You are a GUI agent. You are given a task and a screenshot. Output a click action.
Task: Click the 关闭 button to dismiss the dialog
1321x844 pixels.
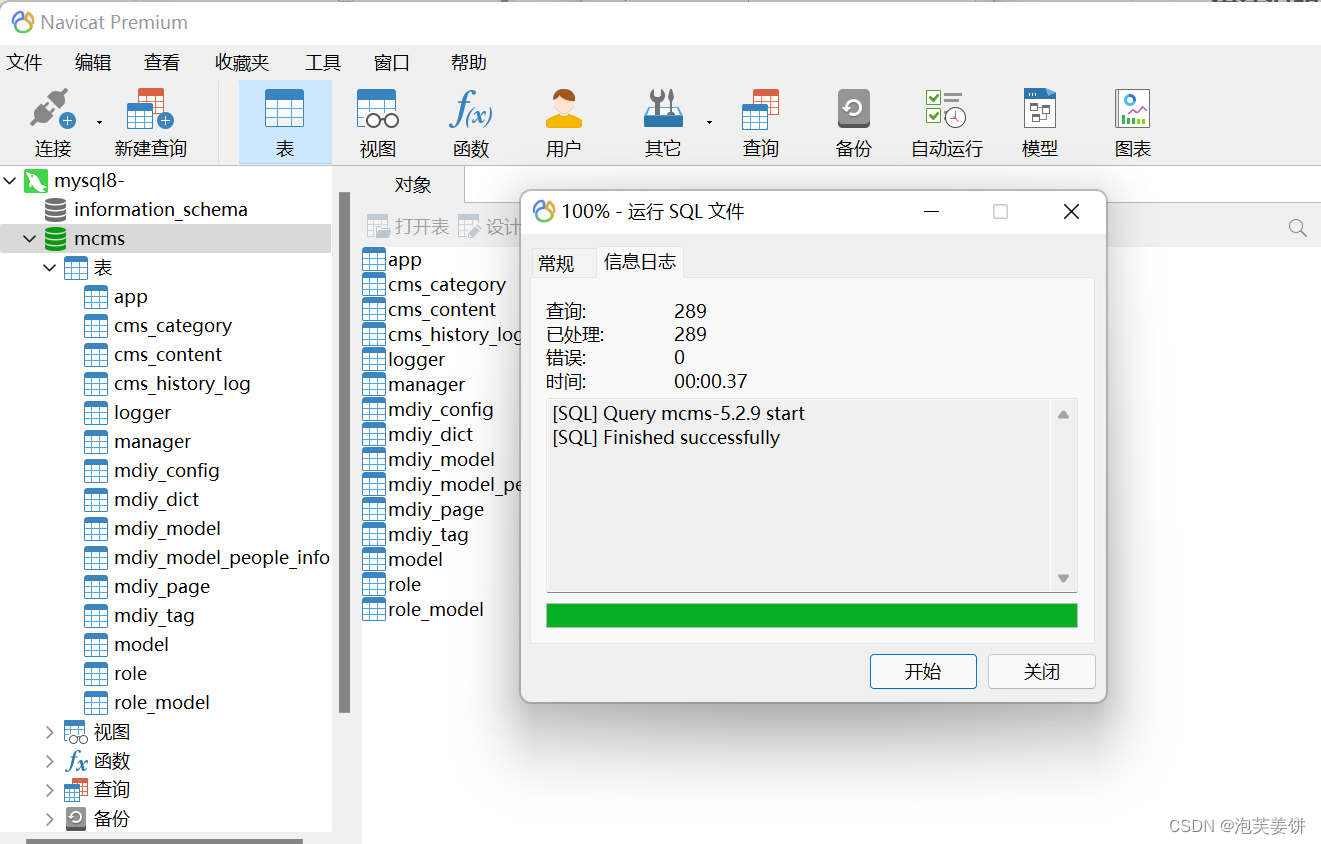(x=1041, y=671)
